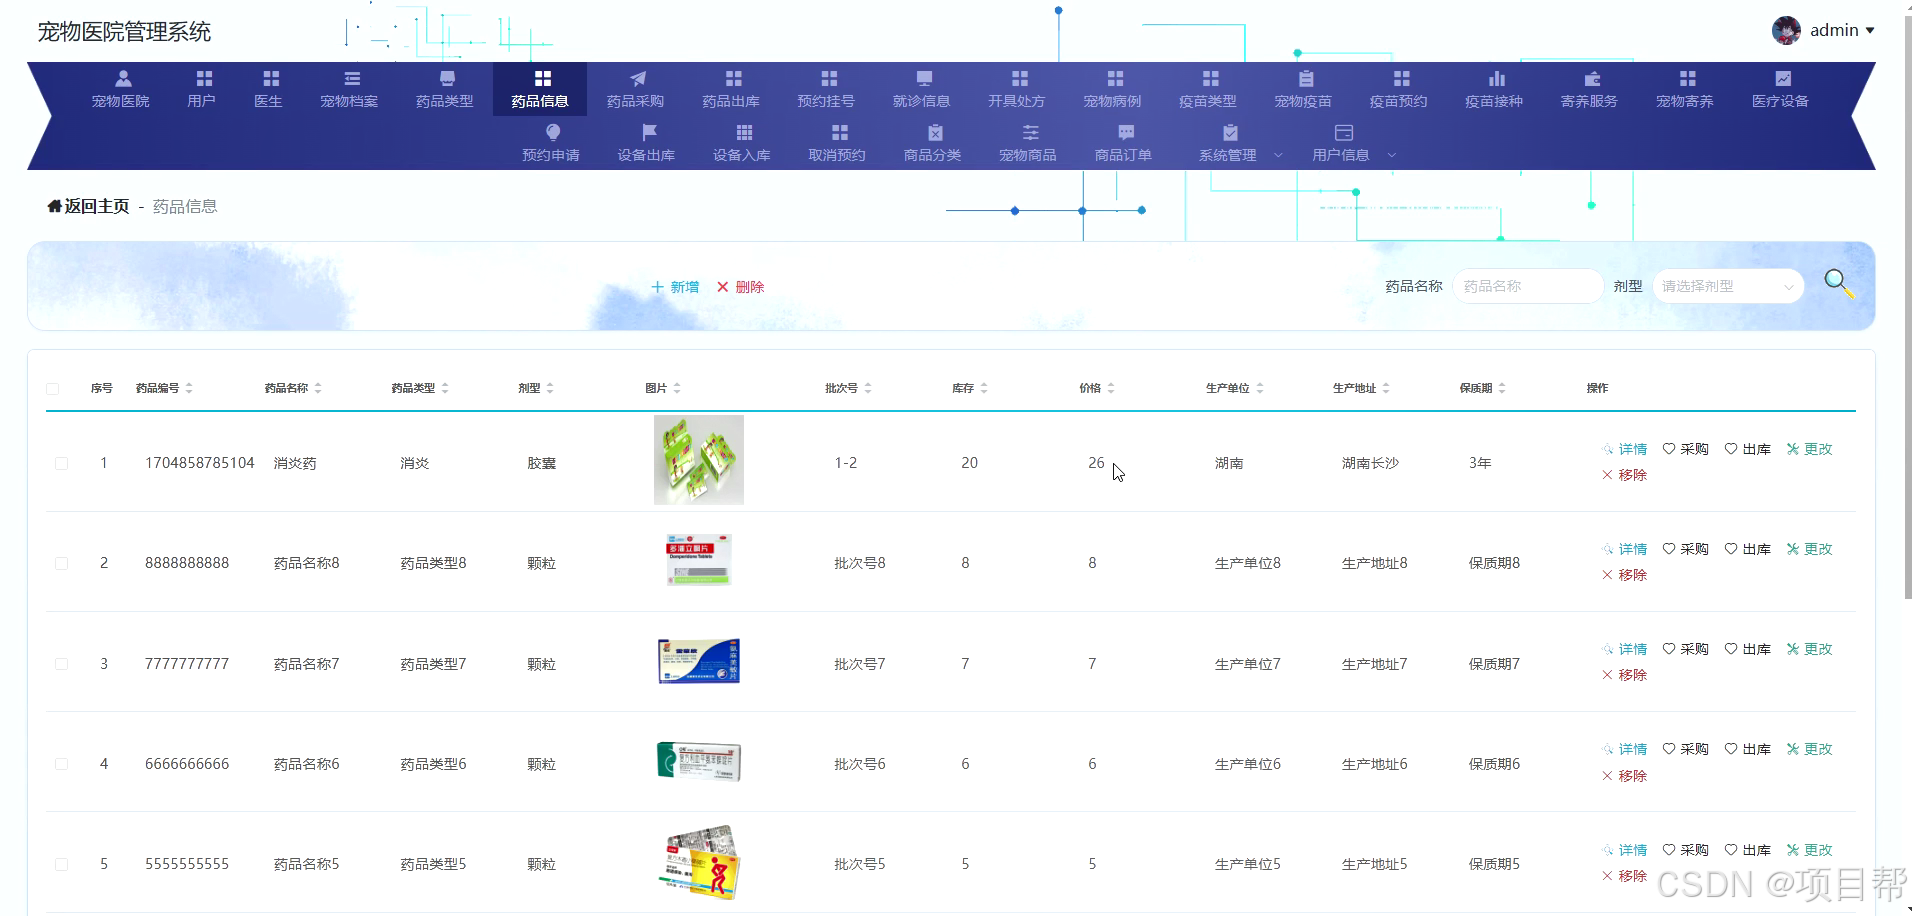This screenshot has height=916, width=1912.
Task: Open the 宠物医院 nav icon
Action: pyautogui.click(x=122, y=78)
